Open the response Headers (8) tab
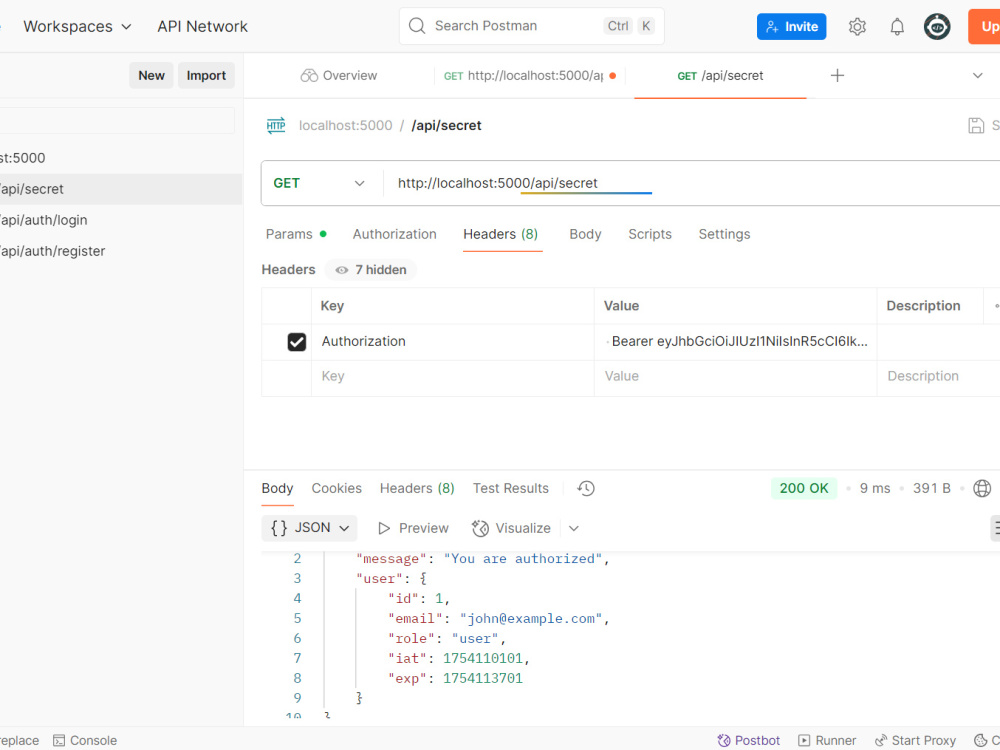Image resolution: width=1000 pixels, height=750 pixels. pyautogui.click(x=417, y=489)
